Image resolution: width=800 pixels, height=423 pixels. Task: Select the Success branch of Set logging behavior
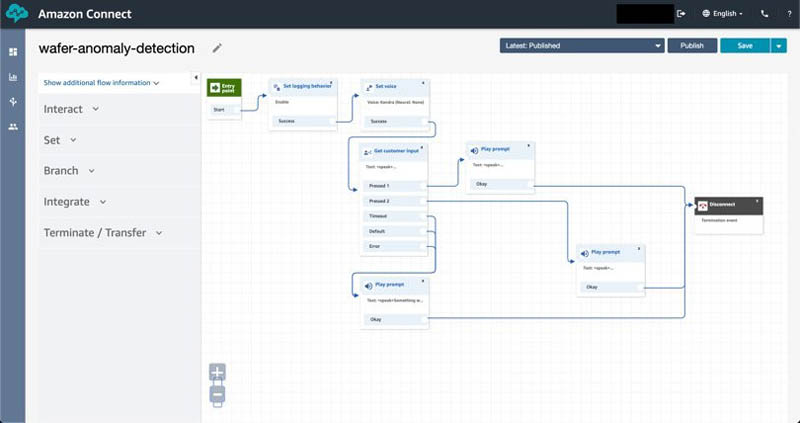point(304,121)
